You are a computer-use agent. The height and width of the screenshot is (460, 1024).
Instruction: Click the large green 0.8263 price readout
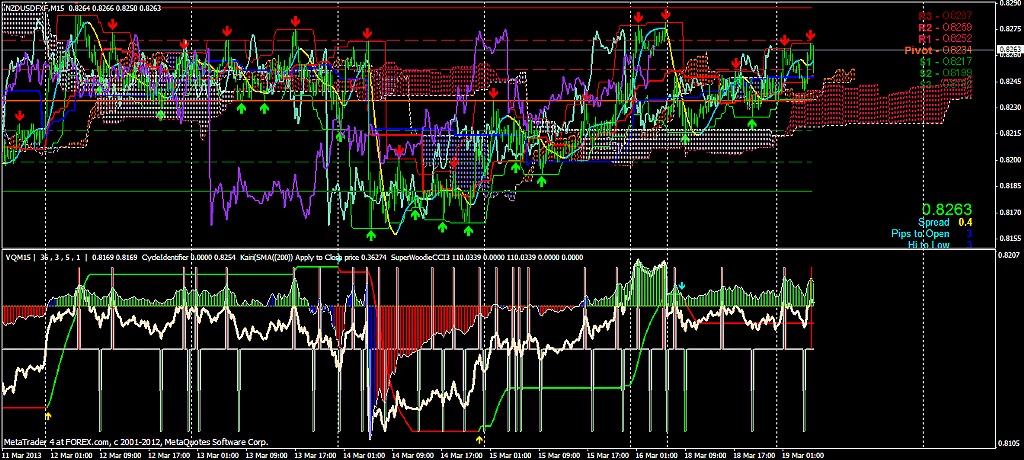[x=945, y=210]
